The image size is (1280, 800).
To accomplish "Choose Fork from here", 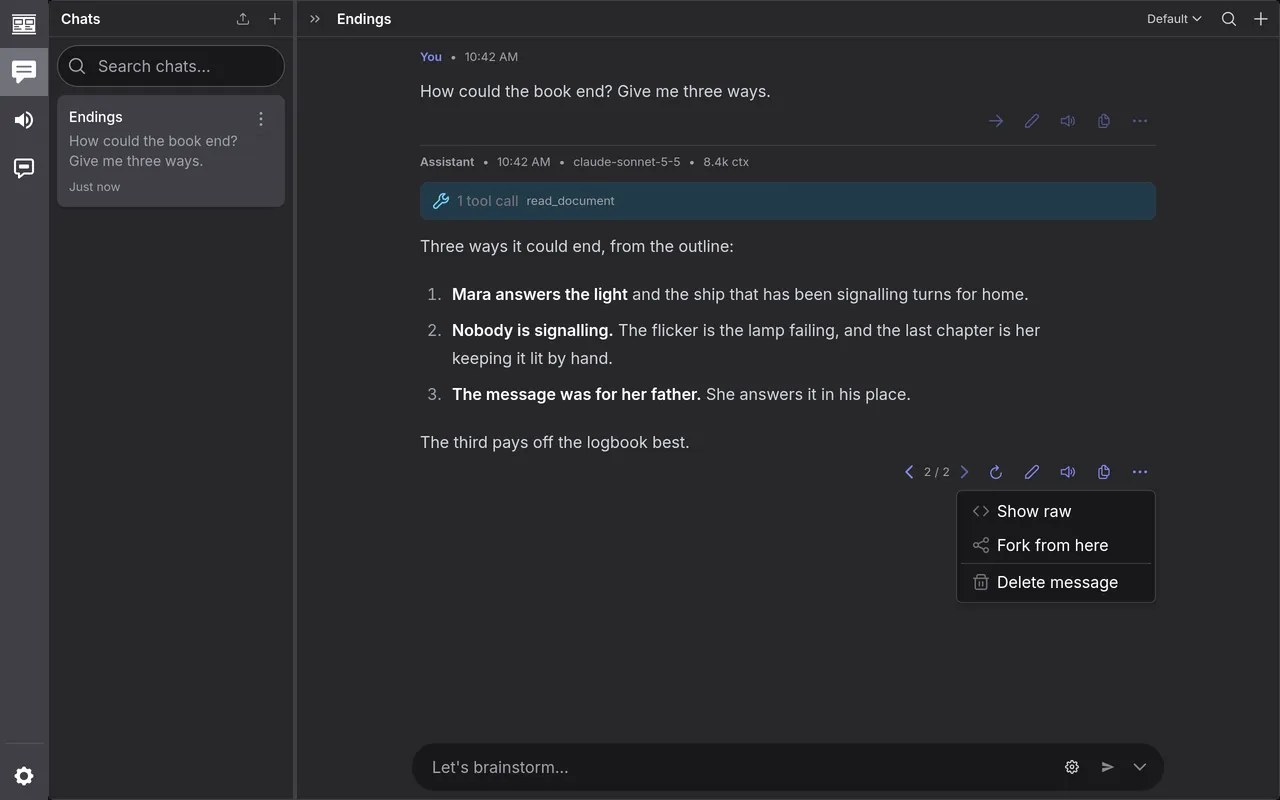I will 1056,545.
